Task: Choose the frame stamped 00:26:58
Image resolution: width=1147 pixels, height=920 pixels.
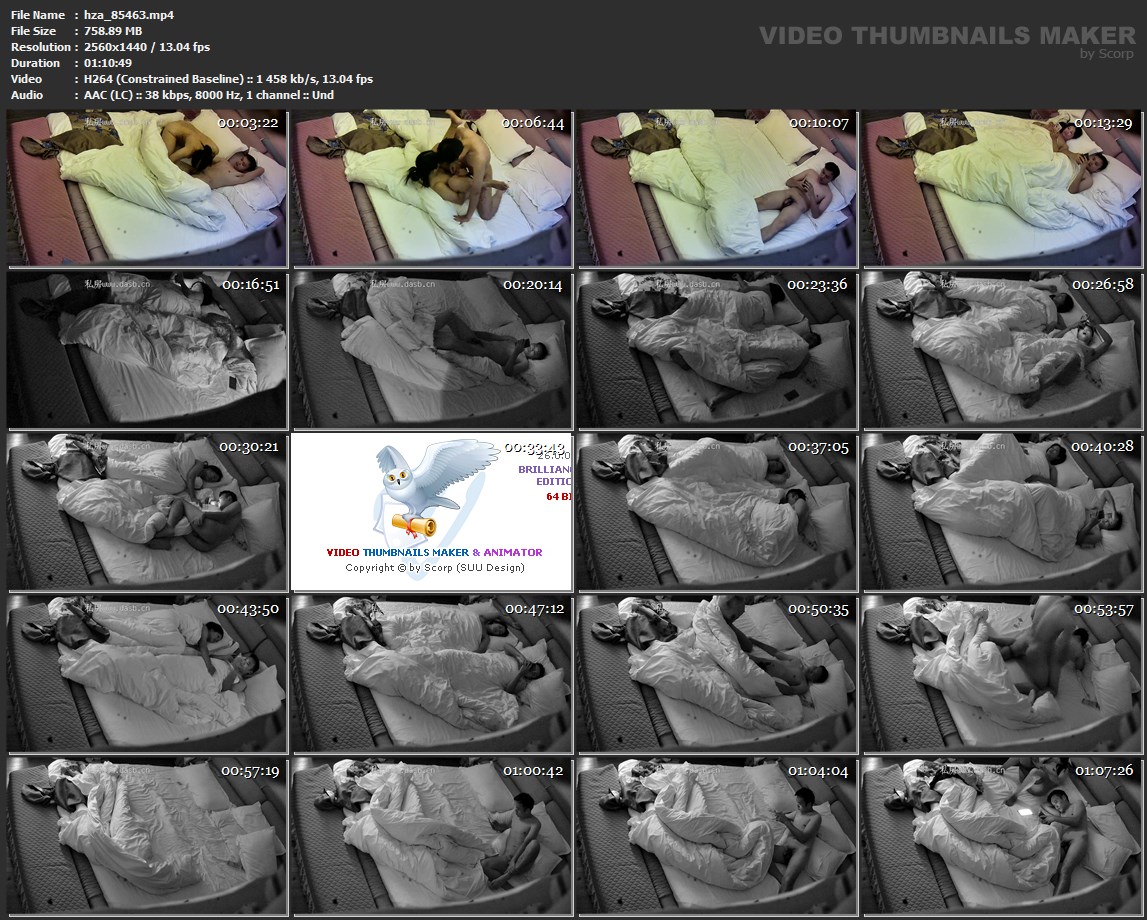Action: tap(1003, 350)
